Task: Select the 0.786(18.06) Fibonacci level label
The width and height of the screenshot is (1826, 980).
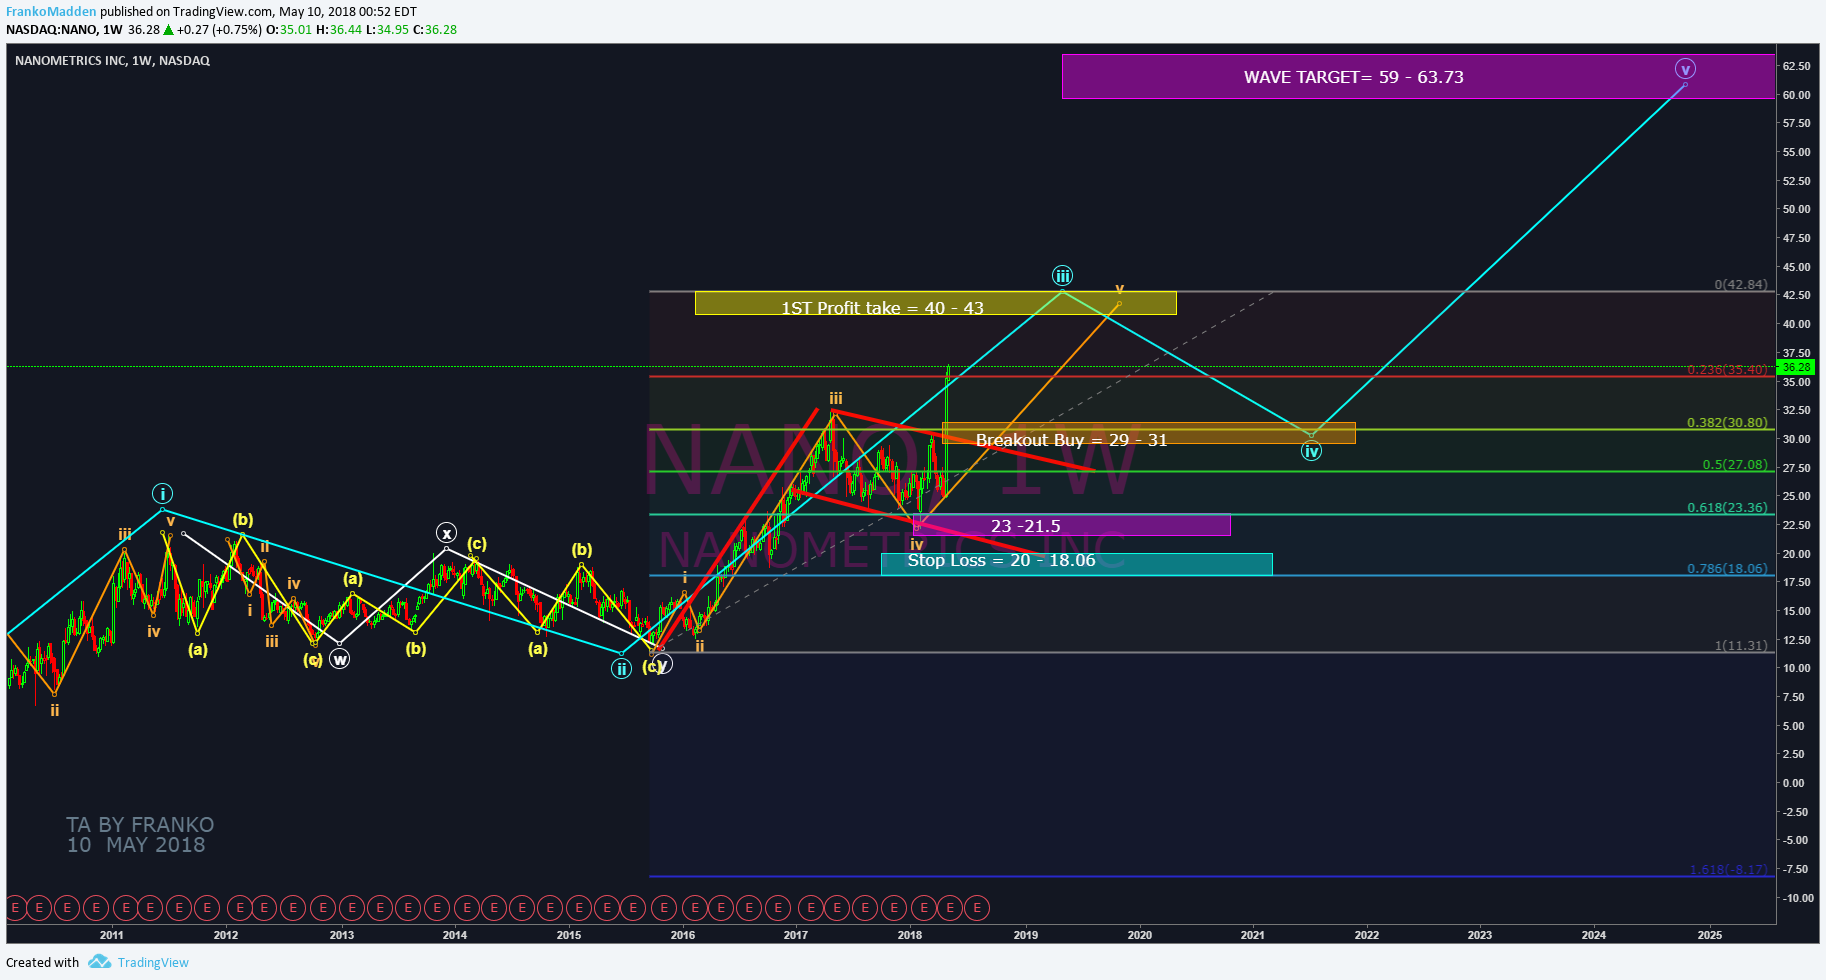Action: pyautogui.click(x=1727, y=569)
